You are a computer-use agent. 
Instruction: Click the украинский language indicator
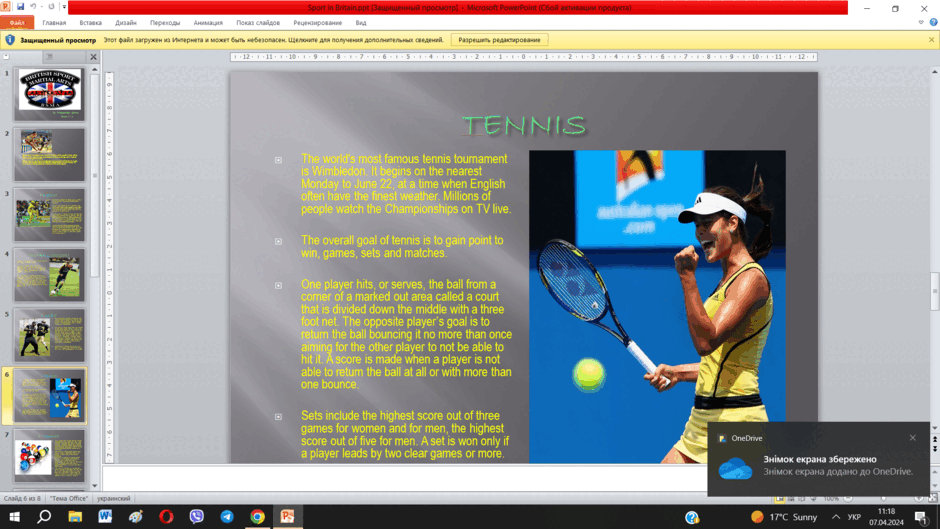114,498
